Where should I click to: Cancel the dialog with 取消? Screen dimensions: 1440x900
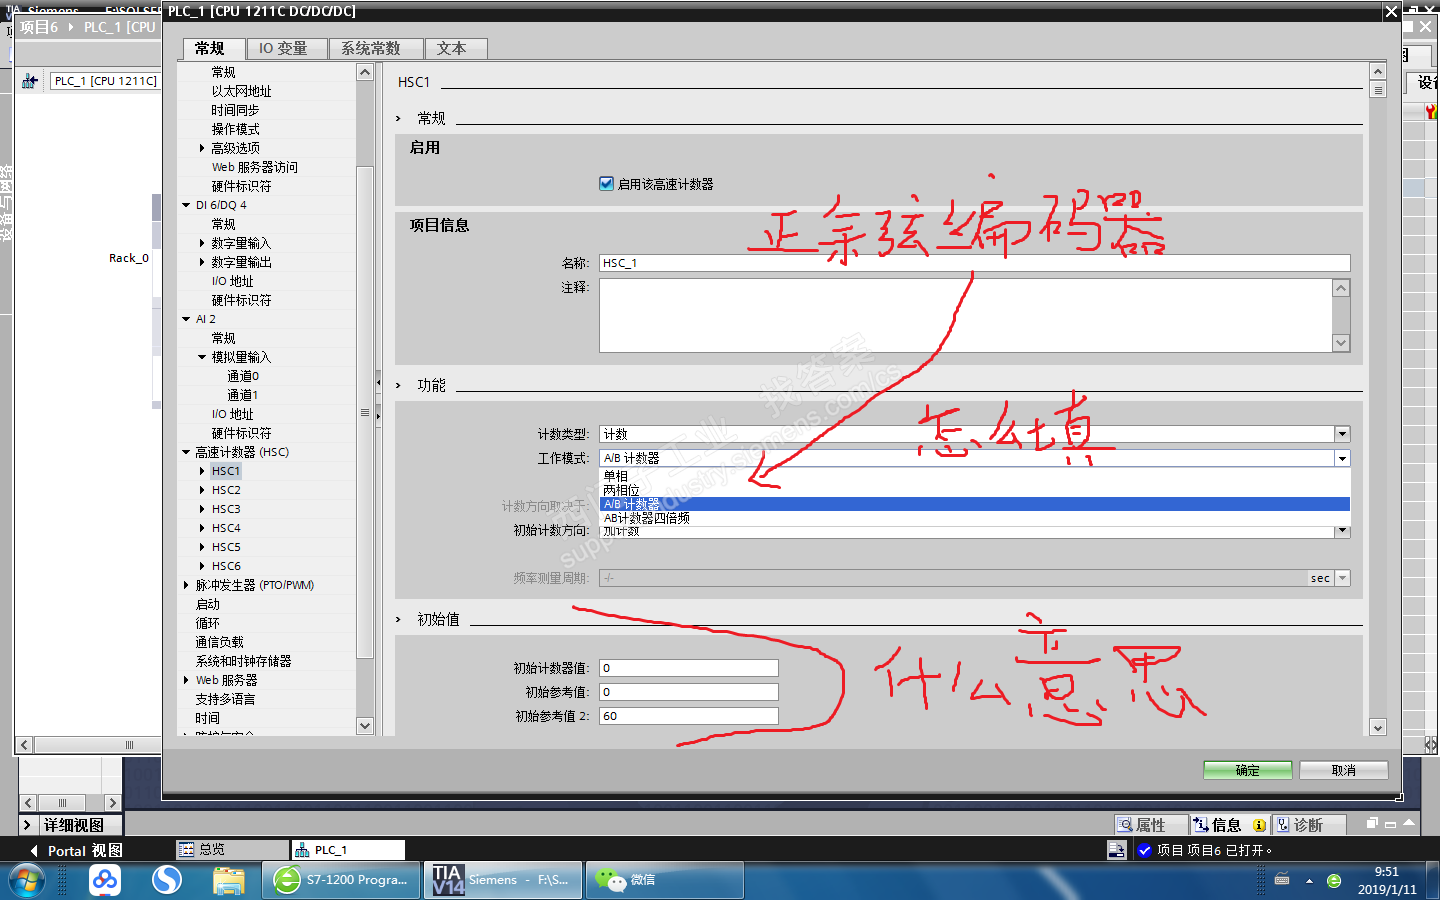click(1343, 770)
